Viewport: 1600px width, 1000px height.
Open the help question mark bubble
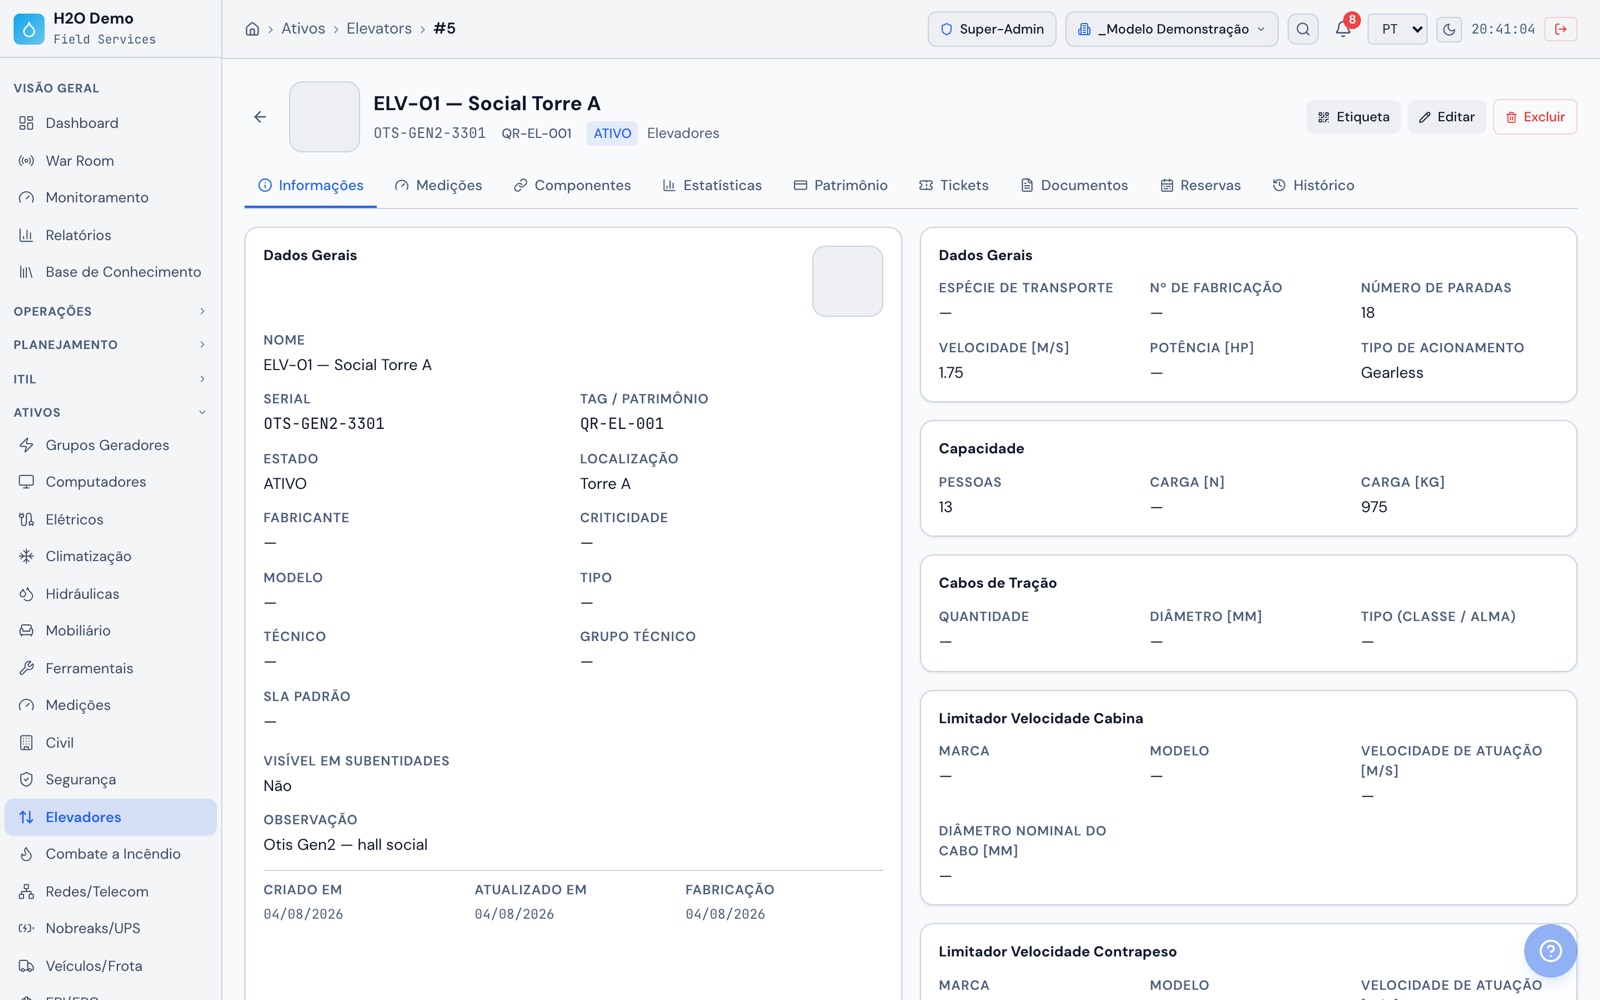coord(1550,950)
